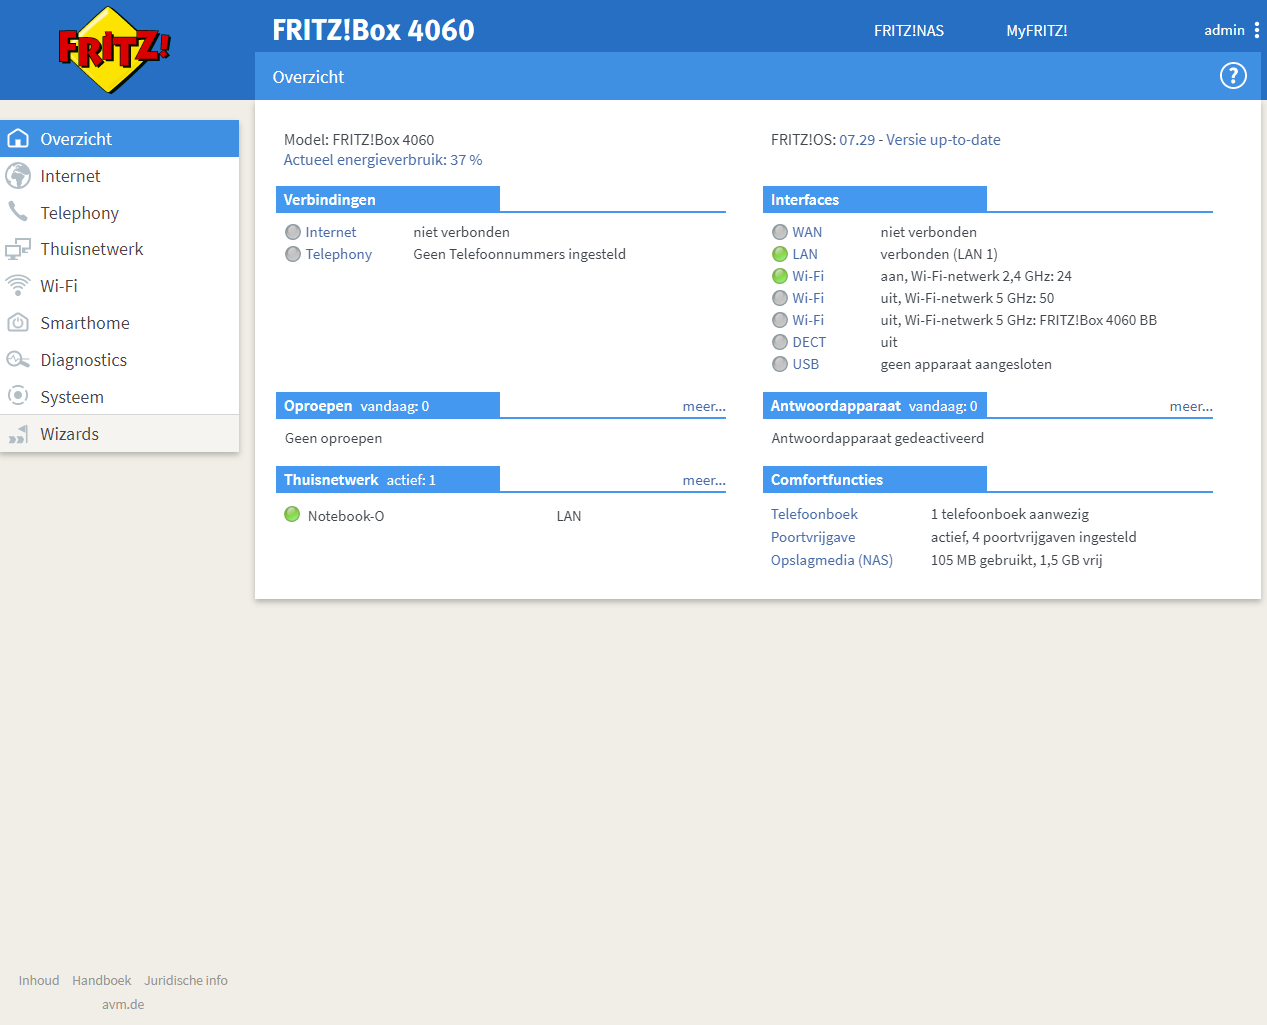Click the Internet link under Verbindingen
Screen dimensions: 1267x1025
[x=331, y=232]
